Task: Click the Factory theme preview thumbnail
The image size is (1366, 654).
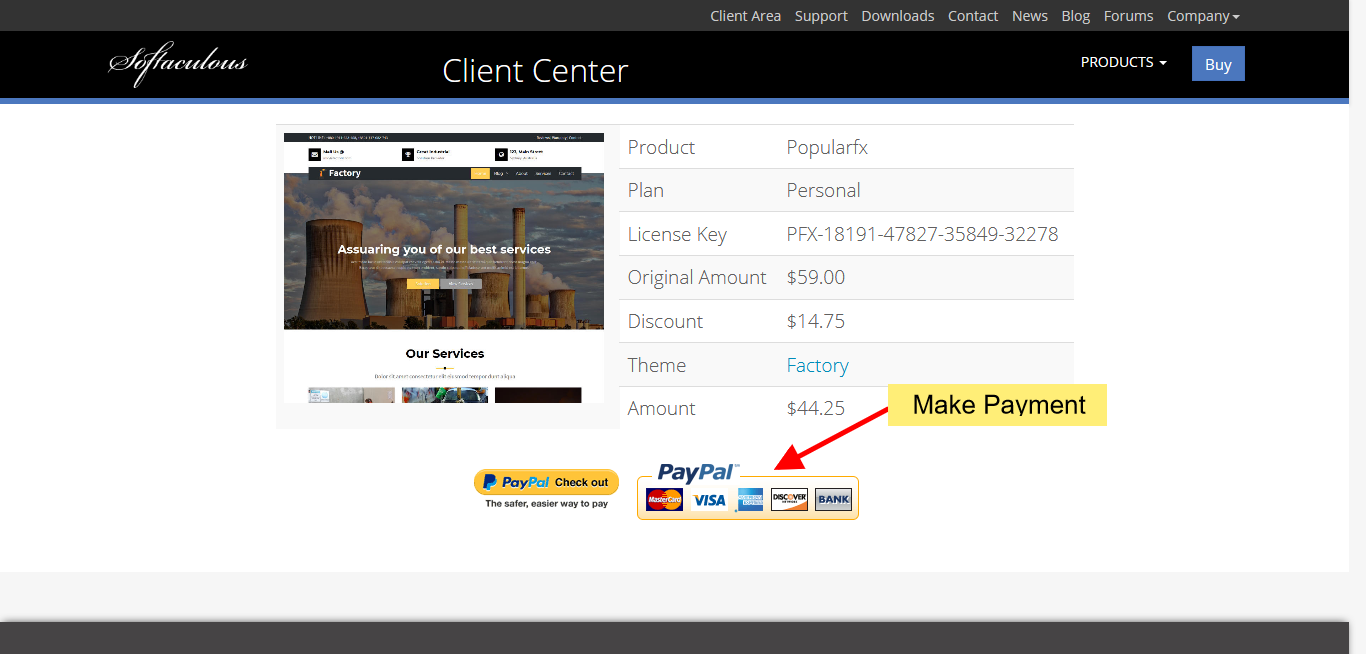Action: point(444,268)
